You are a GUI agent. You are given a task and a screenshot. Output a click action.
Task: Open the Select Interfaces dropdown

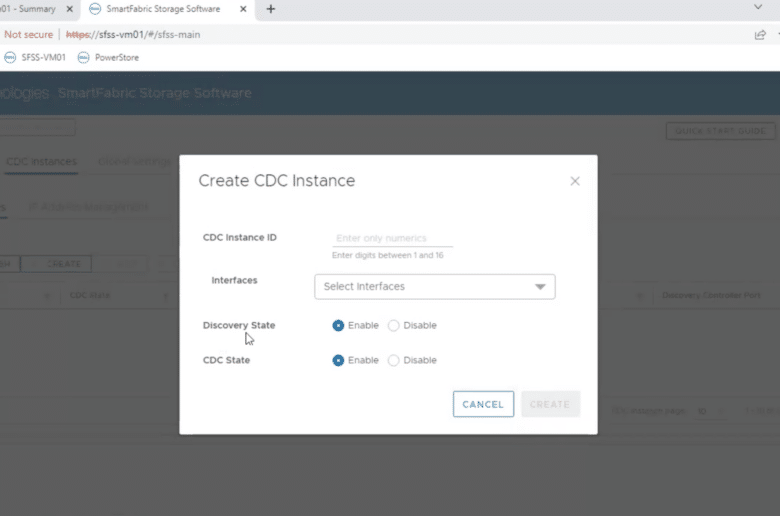tap(435, 287)
